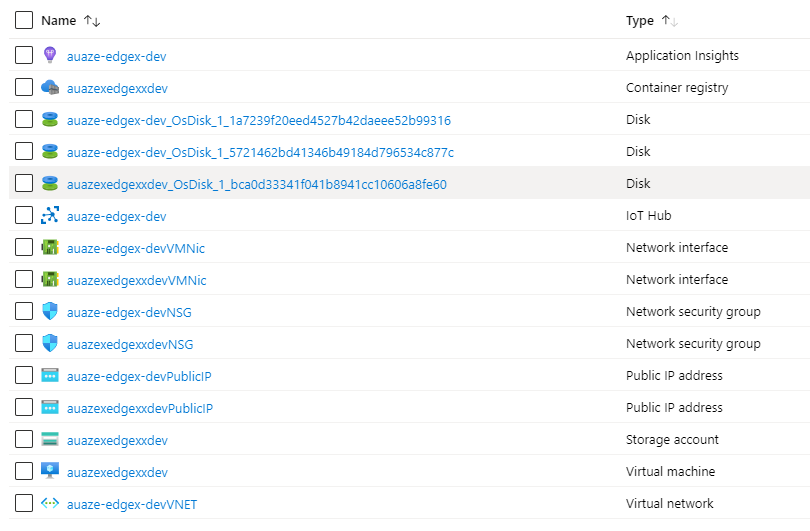Check the OsDisk_1_5721462bd413 row checkbox
Image resolution: width=810 pixels, height=531 pixels.
tap(24, 151)
